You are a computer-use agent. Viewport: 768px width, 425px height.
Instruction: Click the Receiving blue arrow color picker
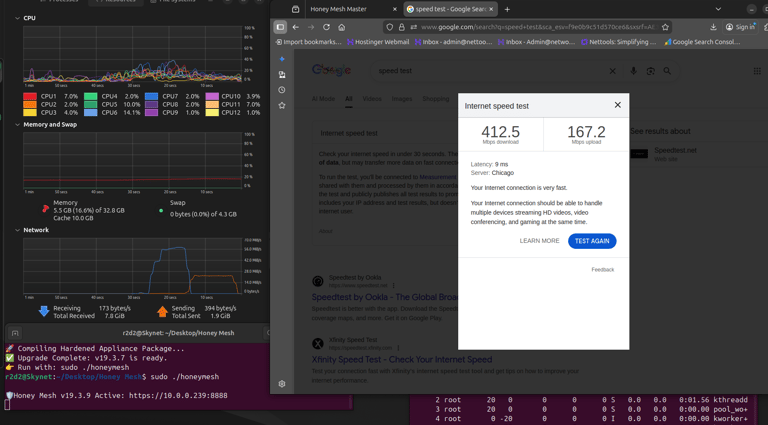[x=44, y=311]
